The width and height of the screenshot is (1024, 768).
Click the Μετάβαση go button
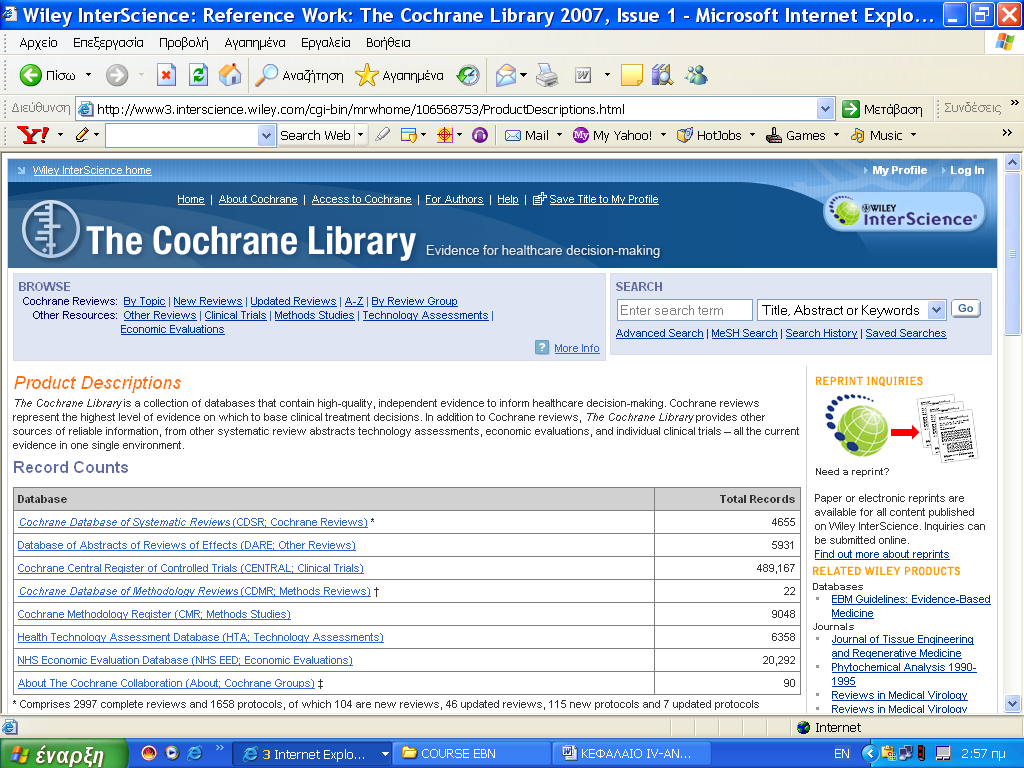(x=882, y=108)
